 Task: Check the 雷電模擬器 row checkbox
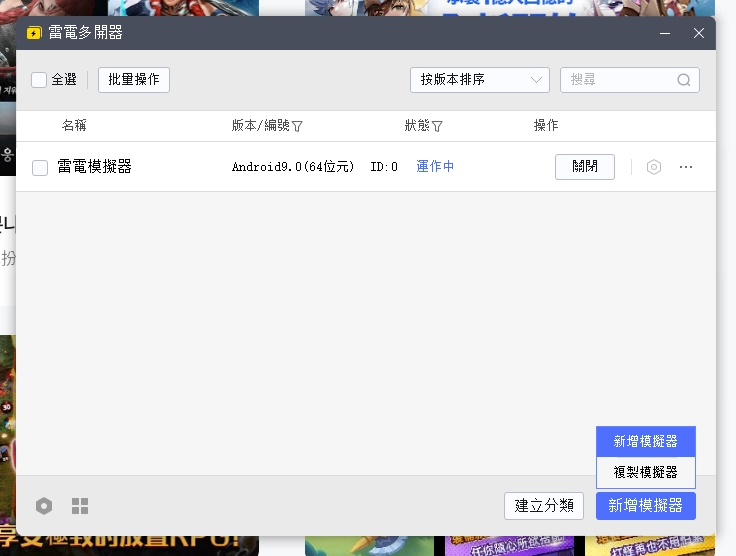[40, 168]
